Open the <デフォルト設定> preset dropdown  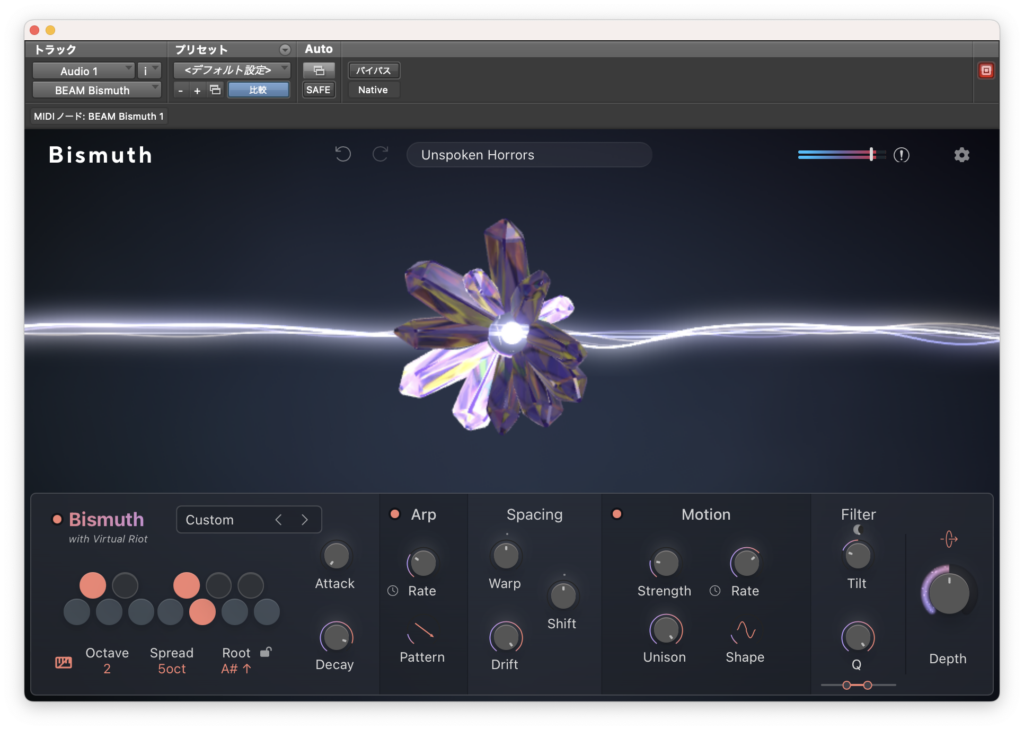point(232,70)
